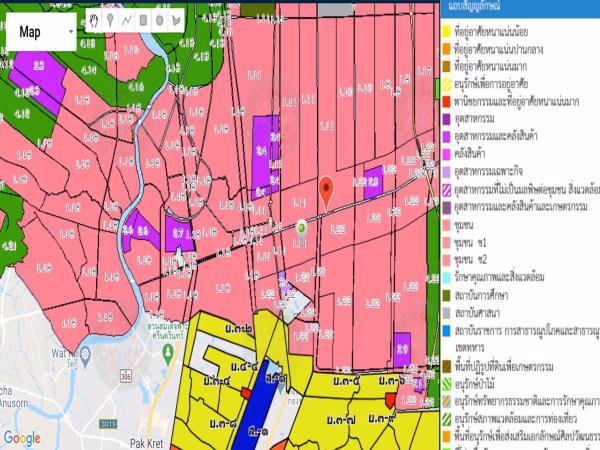Image resolution: width=600 pixels, height=450 pixels.
Task: Click legend entry พาณิชยกรรมและที่อยู่อาศัยหนาแน่นมาก
Action: (517, 101)
